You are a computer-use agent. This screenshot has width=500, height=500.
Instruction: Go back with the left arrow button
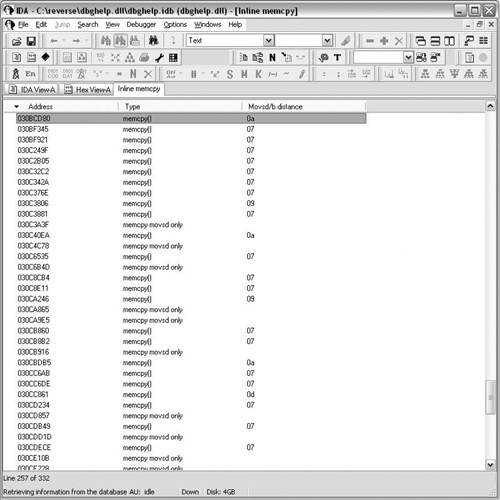[x=54, y=41]
